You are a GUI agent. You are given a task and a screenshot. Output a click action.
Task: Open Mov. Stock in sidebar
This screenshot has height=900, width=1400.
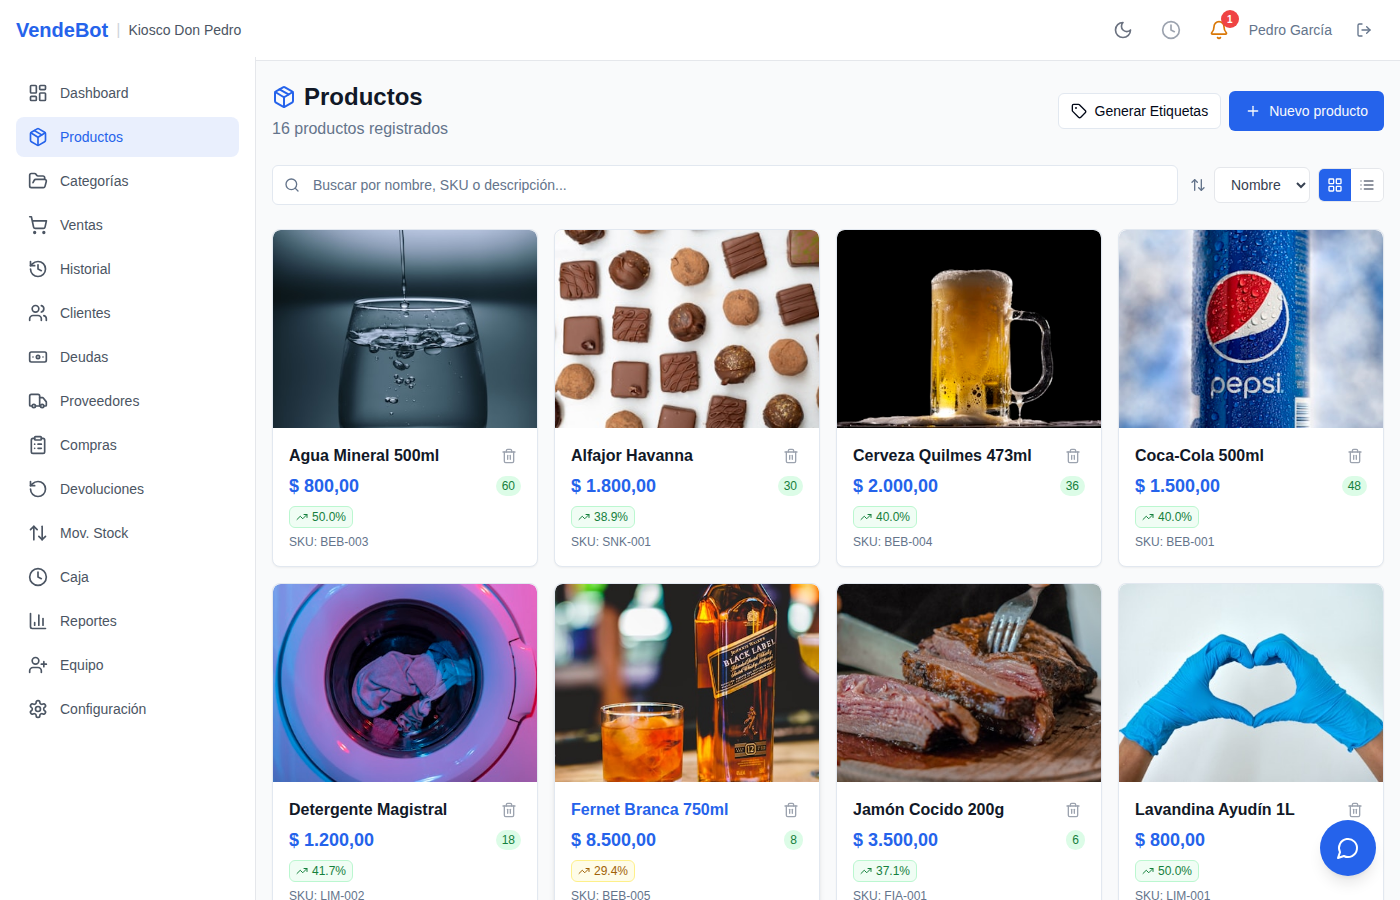click(x=127, y=533)
